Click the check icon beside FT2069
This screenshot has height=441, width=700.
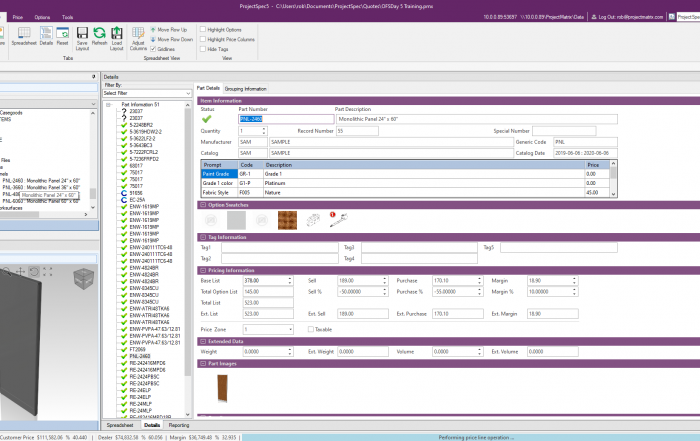tap(124, 349)
